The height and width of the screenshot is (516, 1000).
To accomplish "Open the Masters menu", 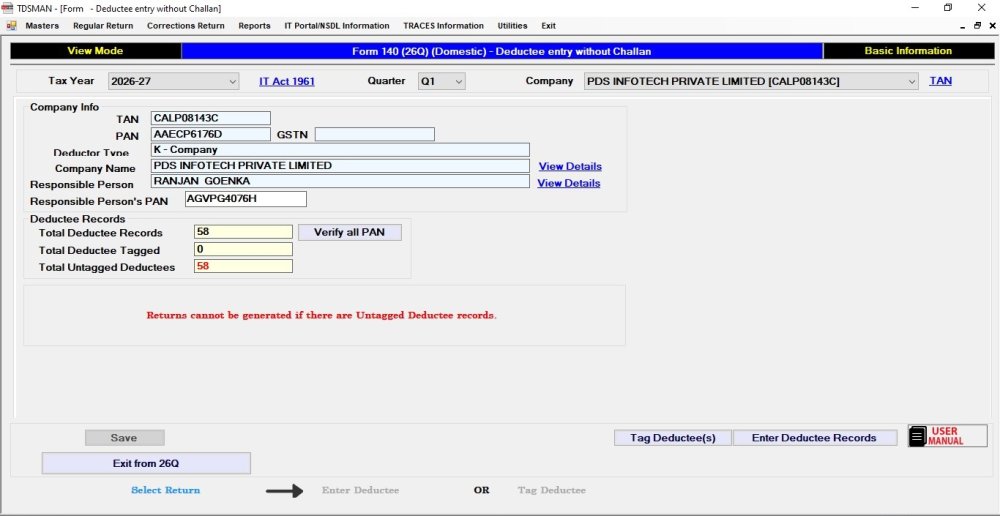I will point(42,26).
